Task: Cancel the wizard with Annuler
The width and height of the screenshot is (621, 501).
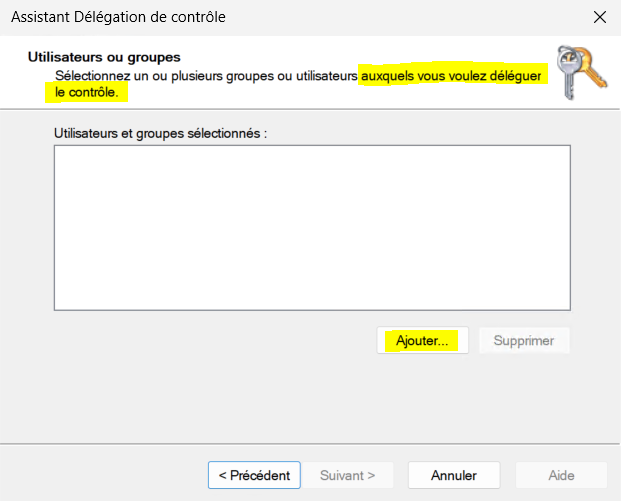Action: click(x=453, y=475)
